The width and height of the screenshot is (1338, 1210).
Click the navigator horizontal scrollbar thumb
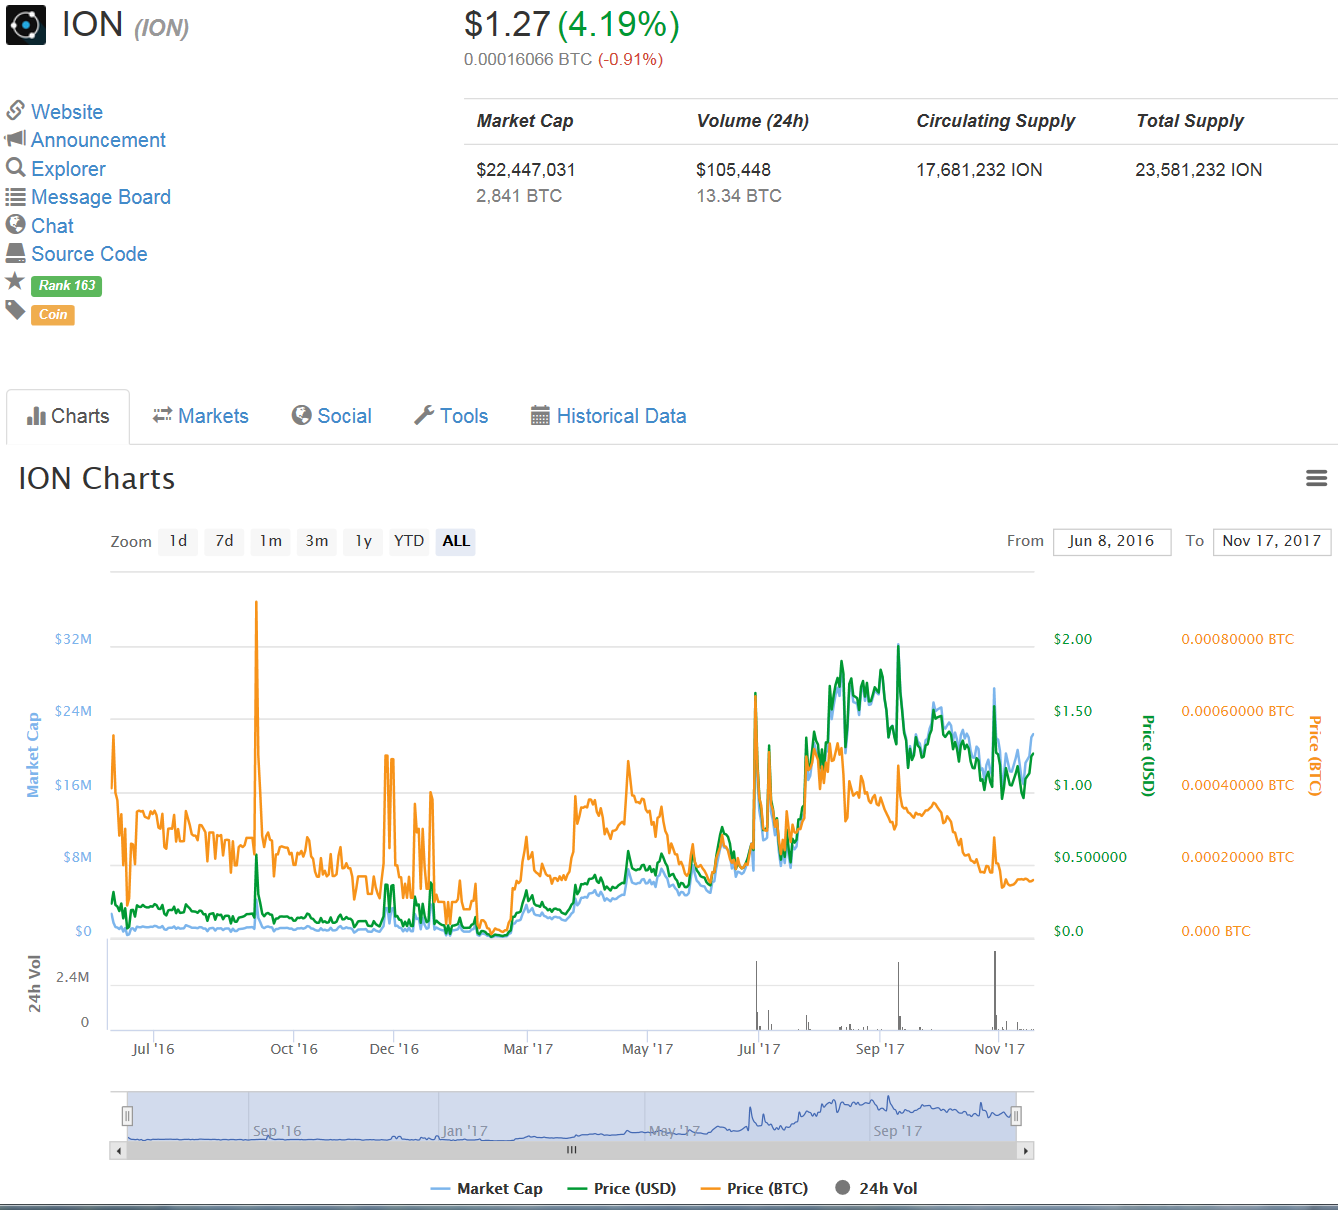[572, 1151]
